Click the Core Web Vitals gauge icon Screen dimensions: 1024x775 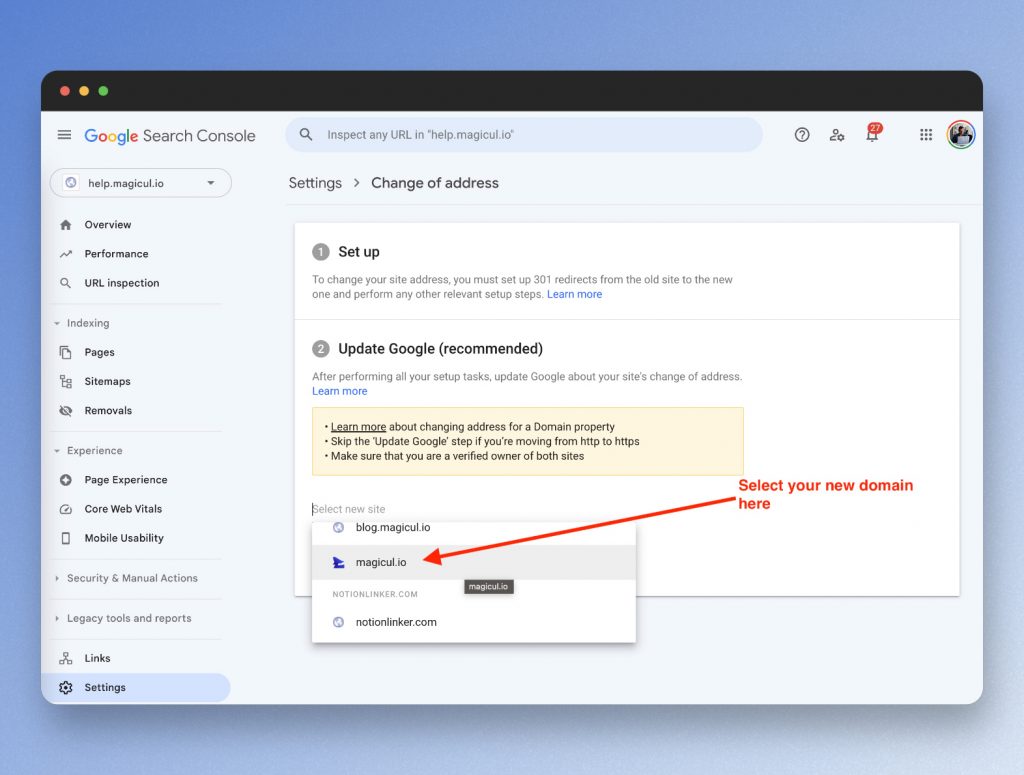click(65, 509)
